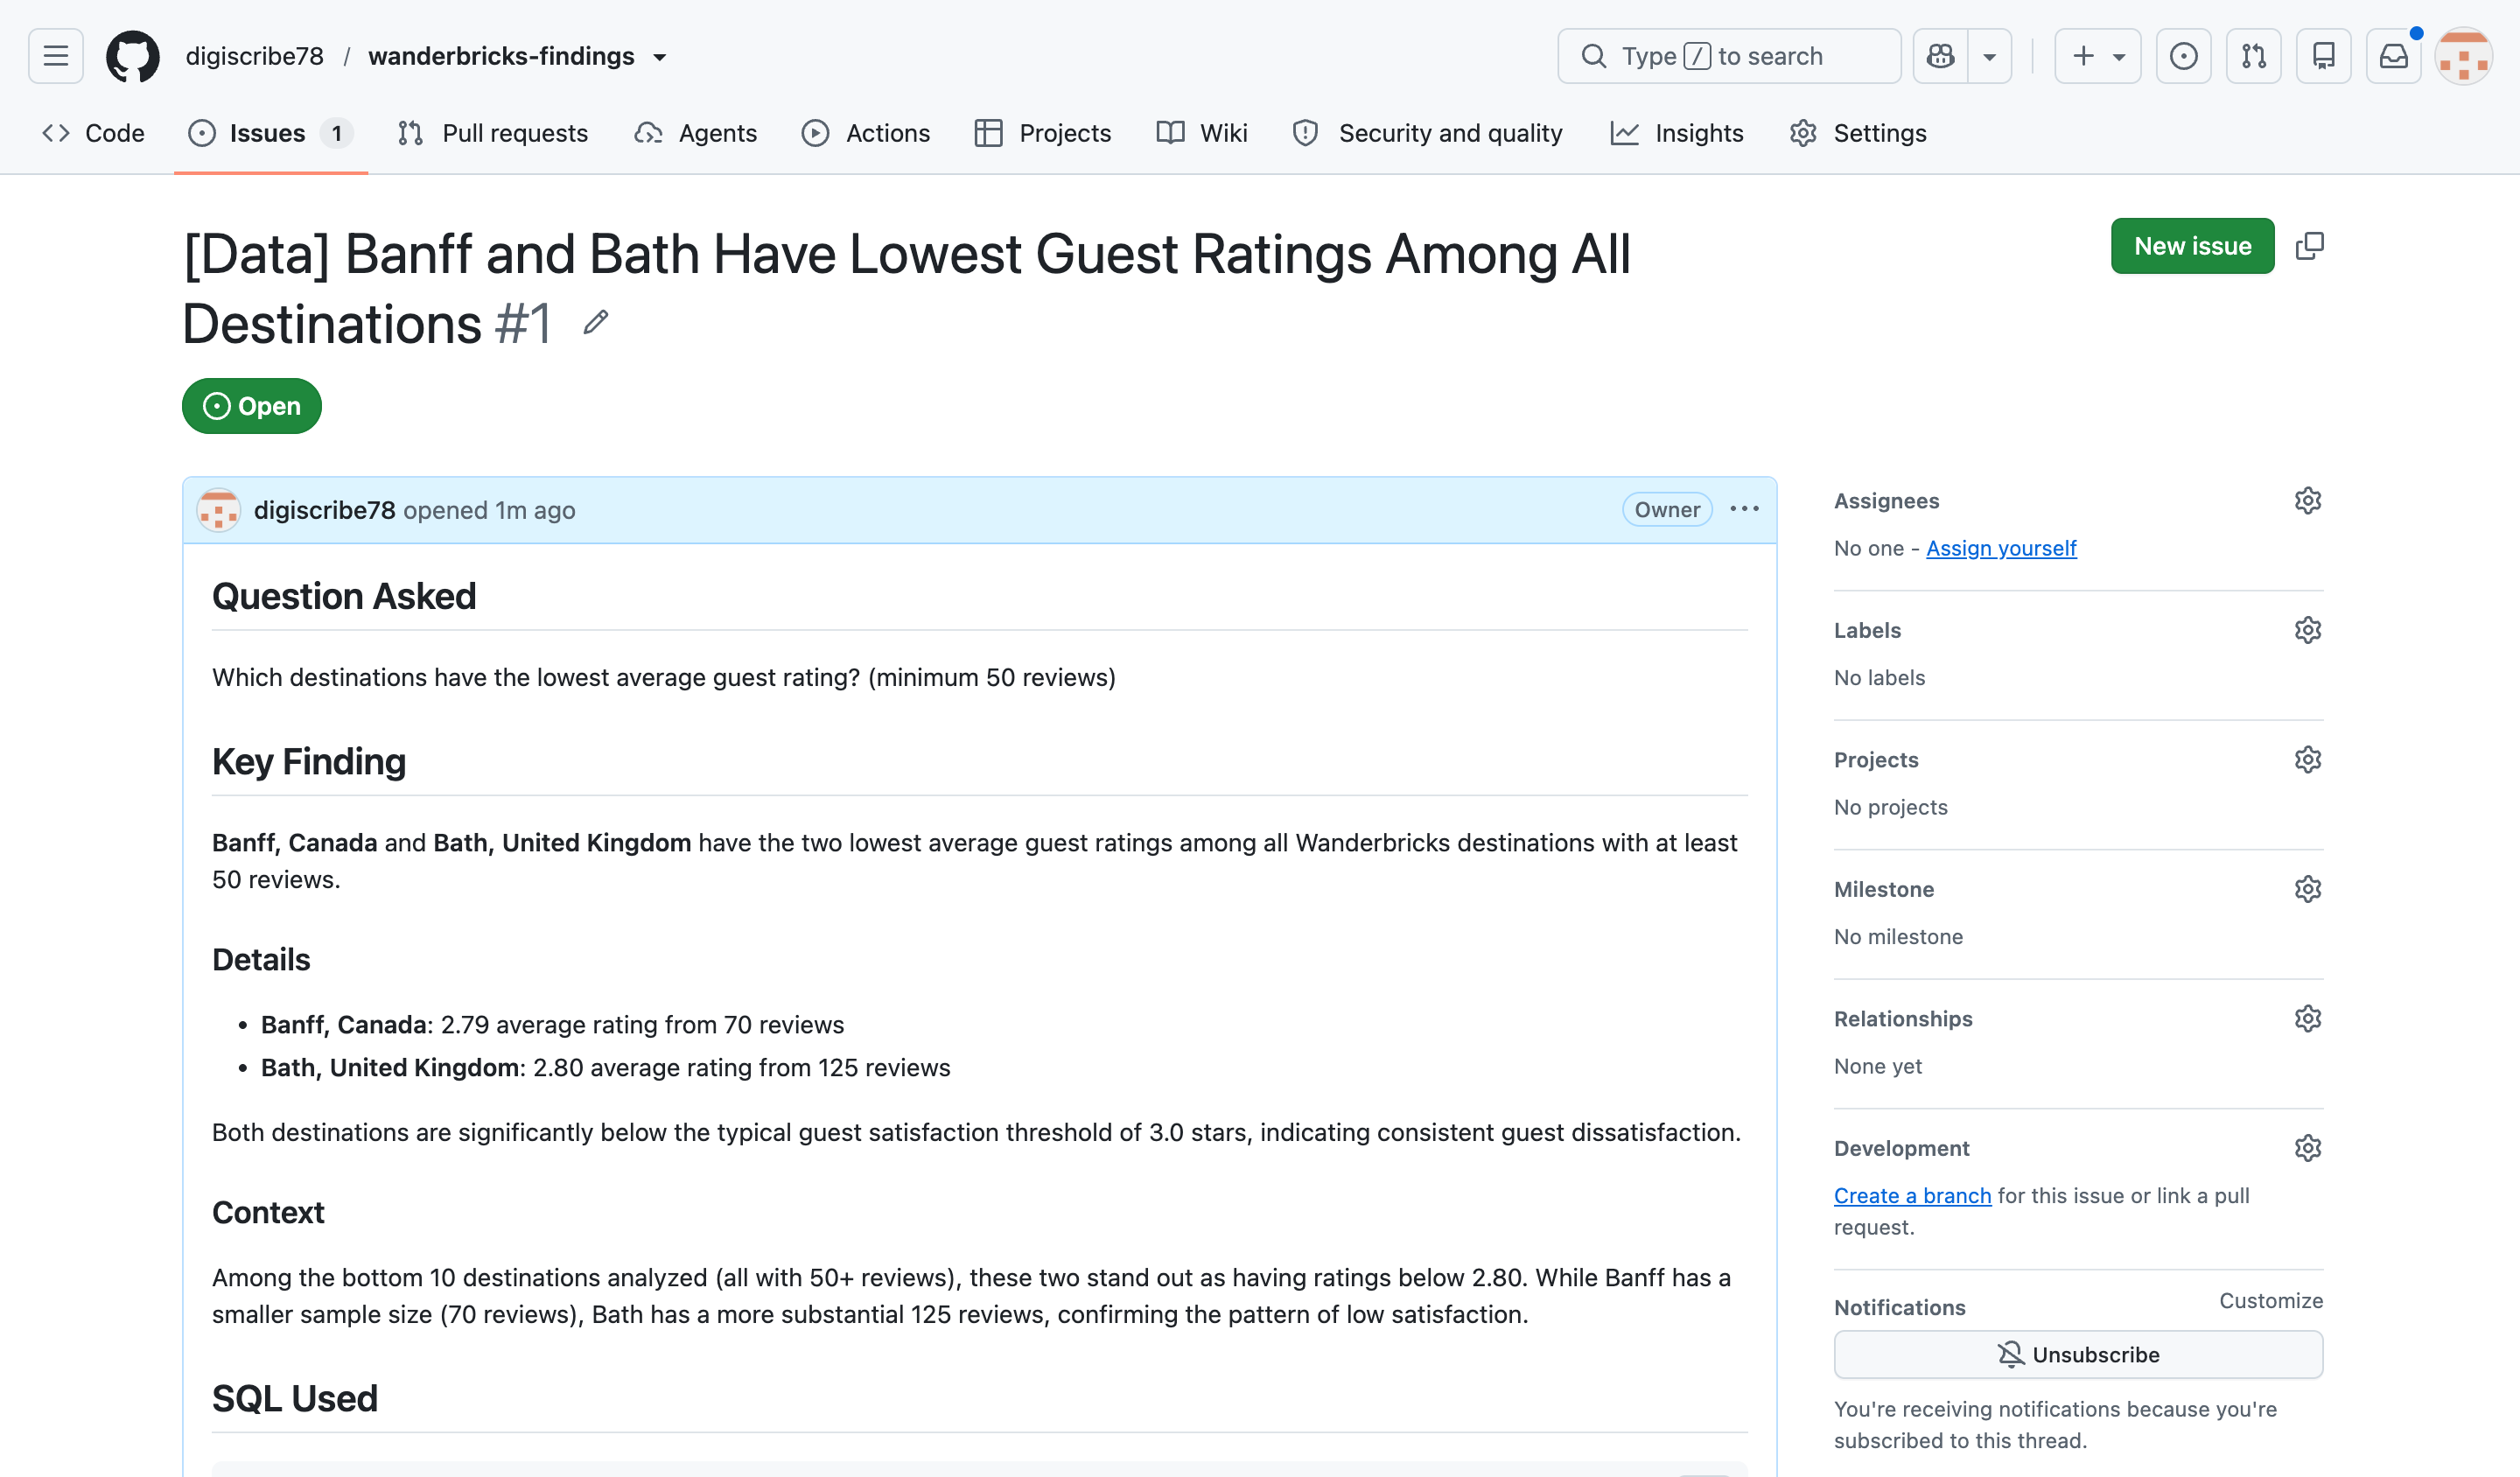Open the Security and quality tab
The height and width of the screenshot is (1477, 2520).
(x=1427, y=133)
